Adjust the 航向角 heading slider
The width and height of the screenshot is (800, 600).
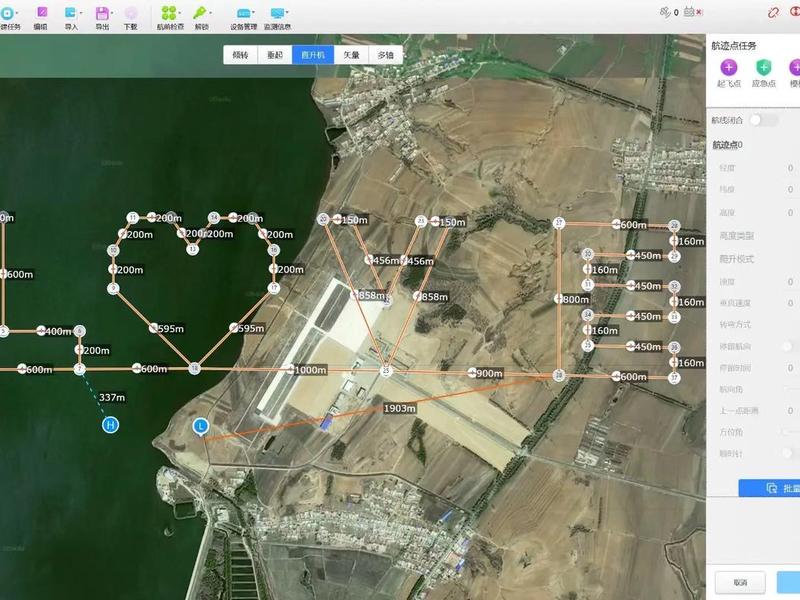point(791,389)
